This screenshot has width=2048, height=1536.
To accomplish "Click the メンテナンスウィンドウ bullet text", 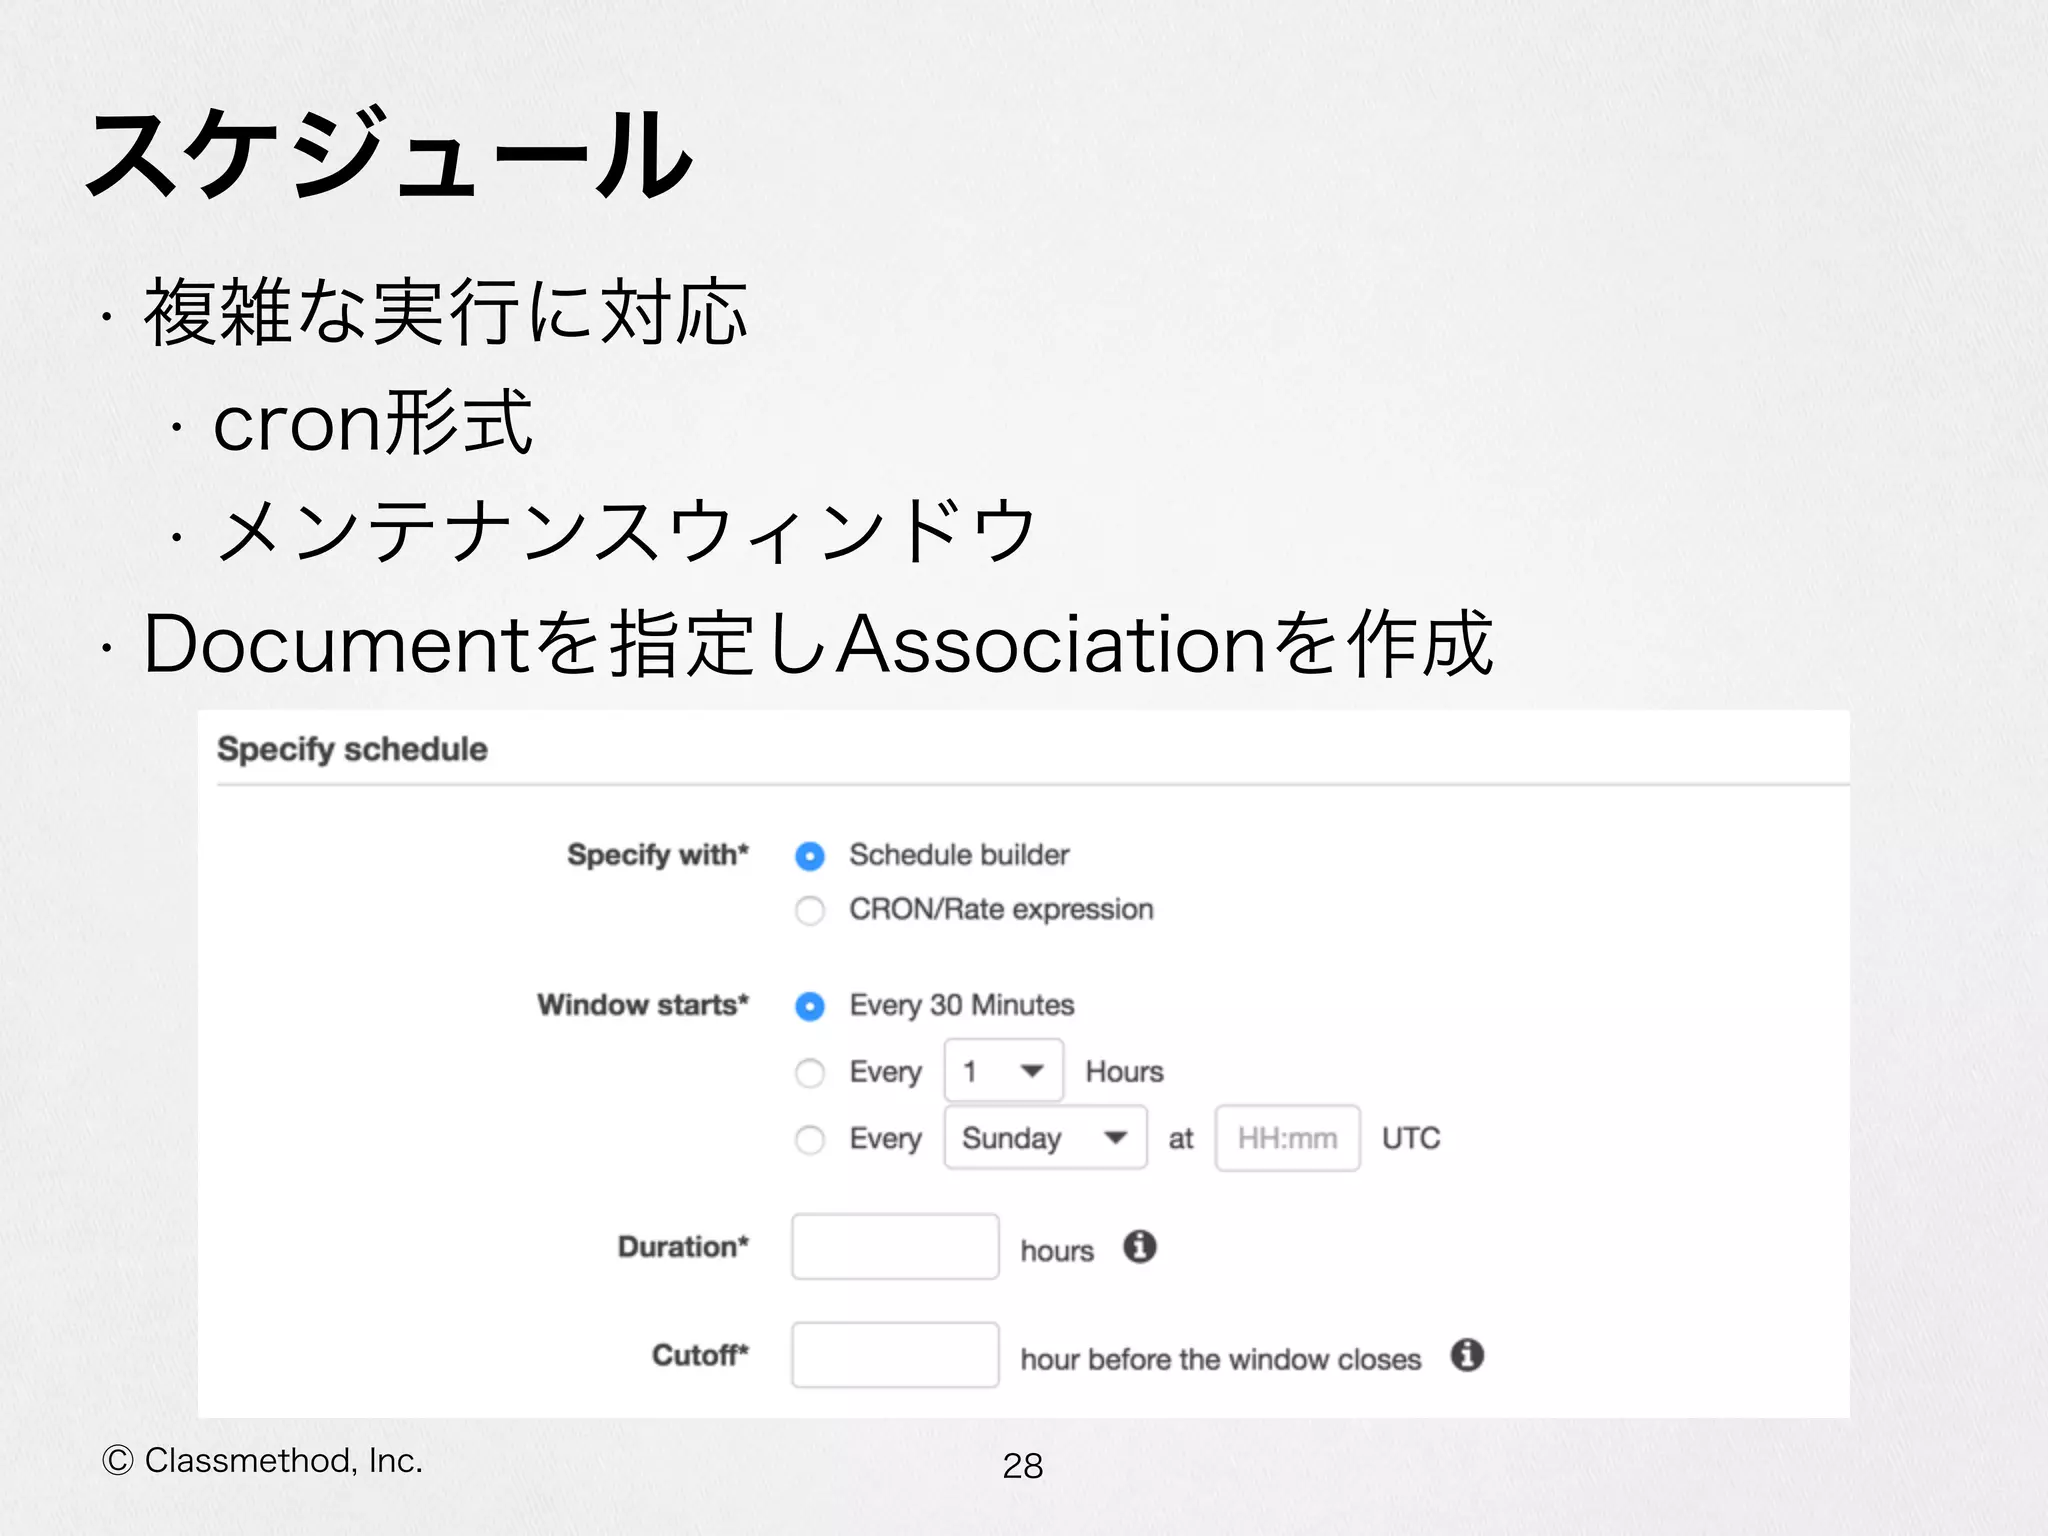I will tap(626, 530).
